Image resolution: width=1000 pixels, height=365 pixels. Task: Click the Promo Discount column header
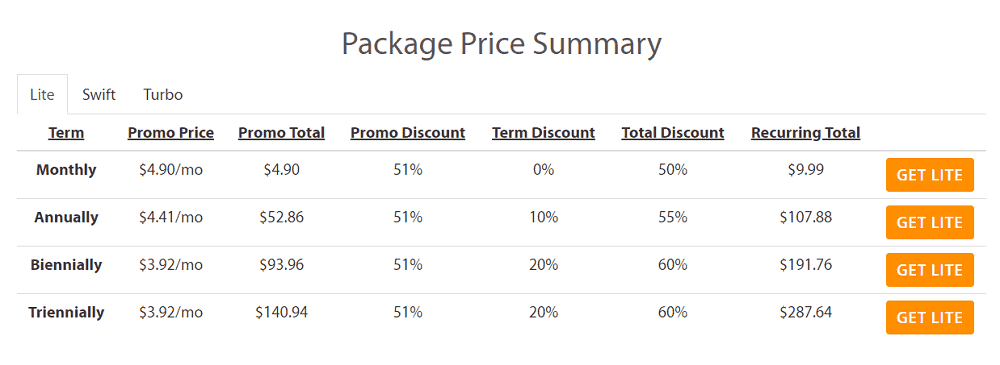(408, 133)
